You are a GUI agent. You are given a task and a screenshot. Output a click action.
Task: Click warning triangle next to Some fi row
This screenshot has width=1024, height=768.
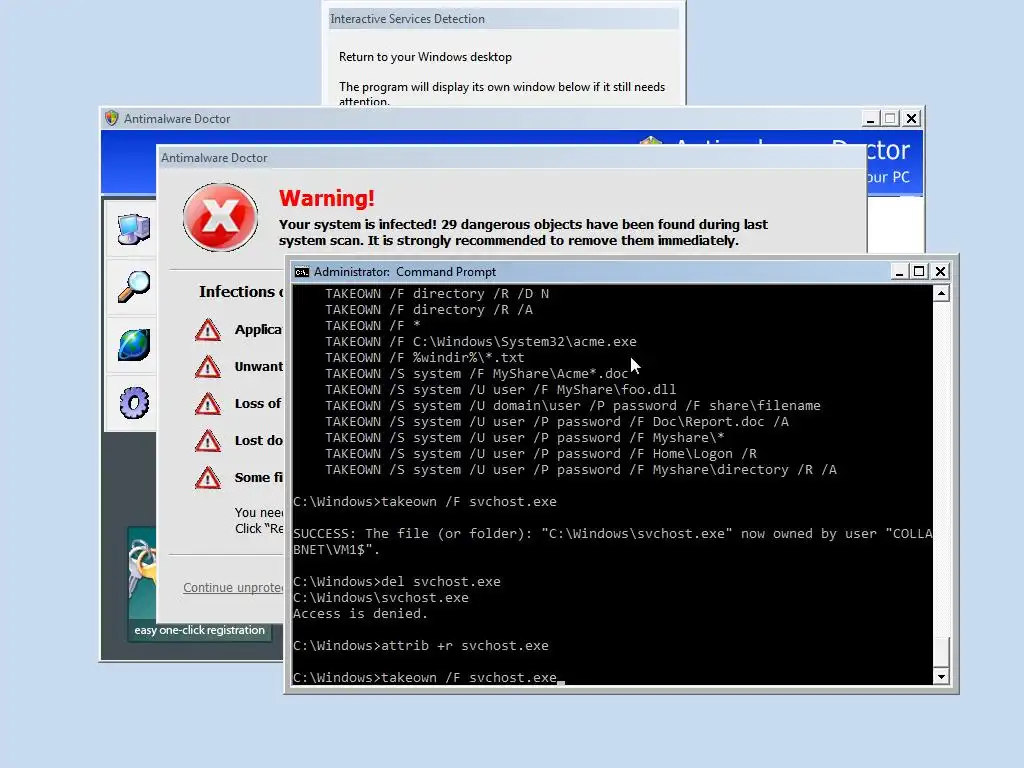pos(208,478)
